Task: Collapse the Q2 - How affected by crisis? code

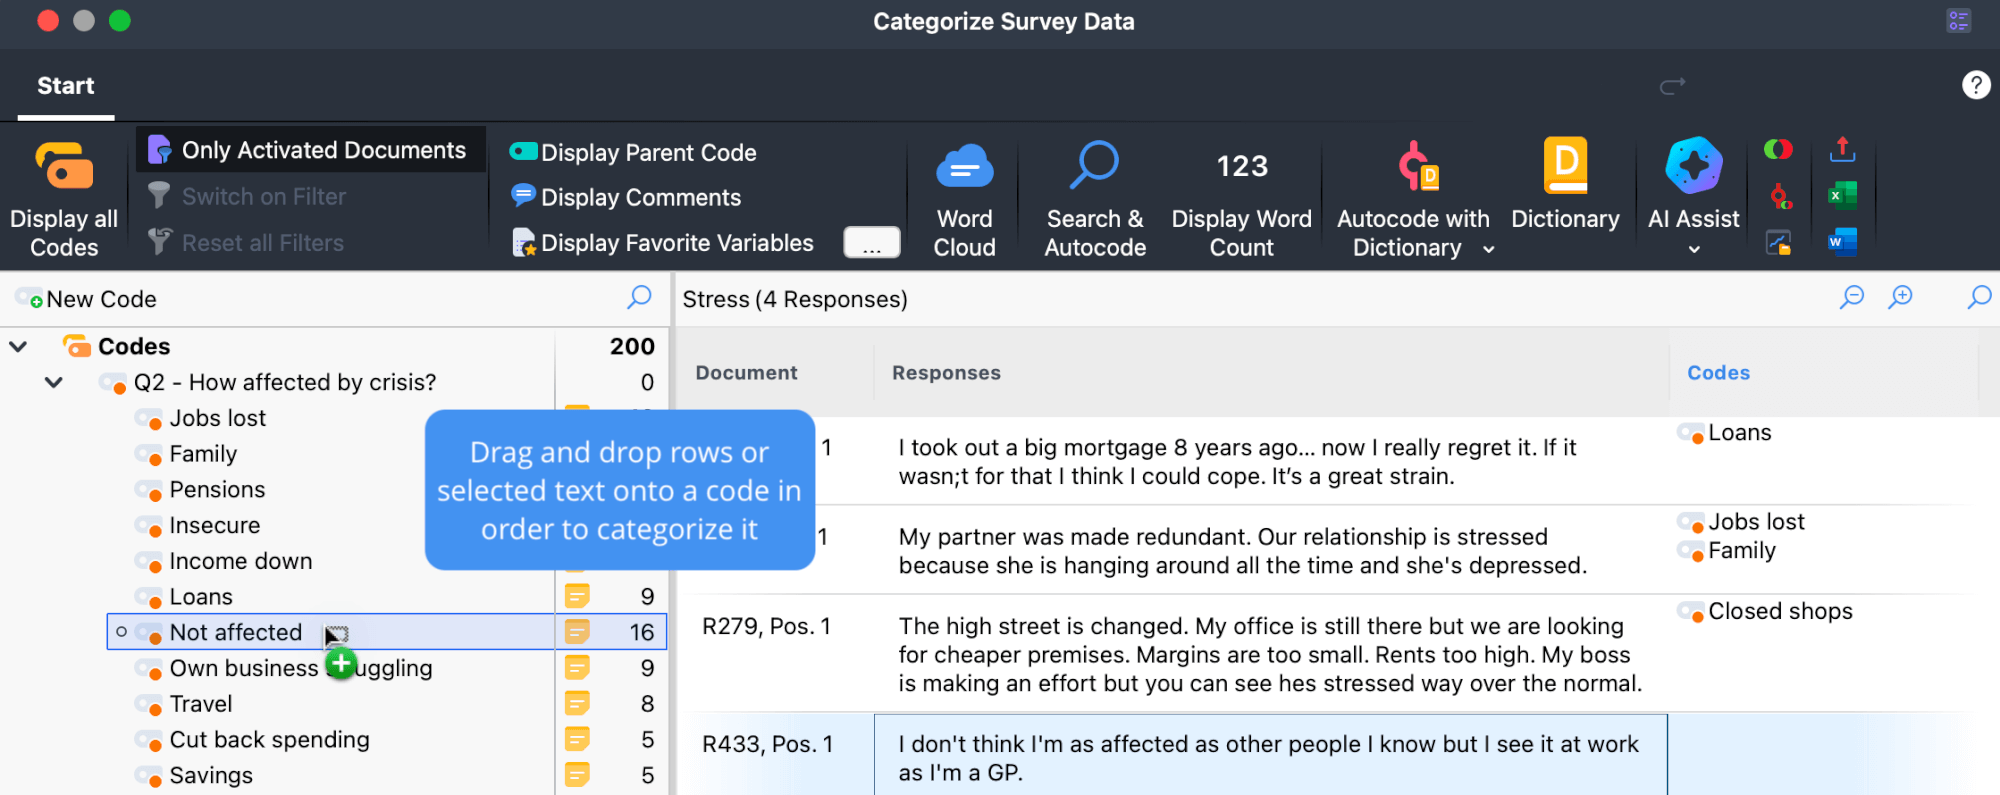Action: tap(54, 382)
